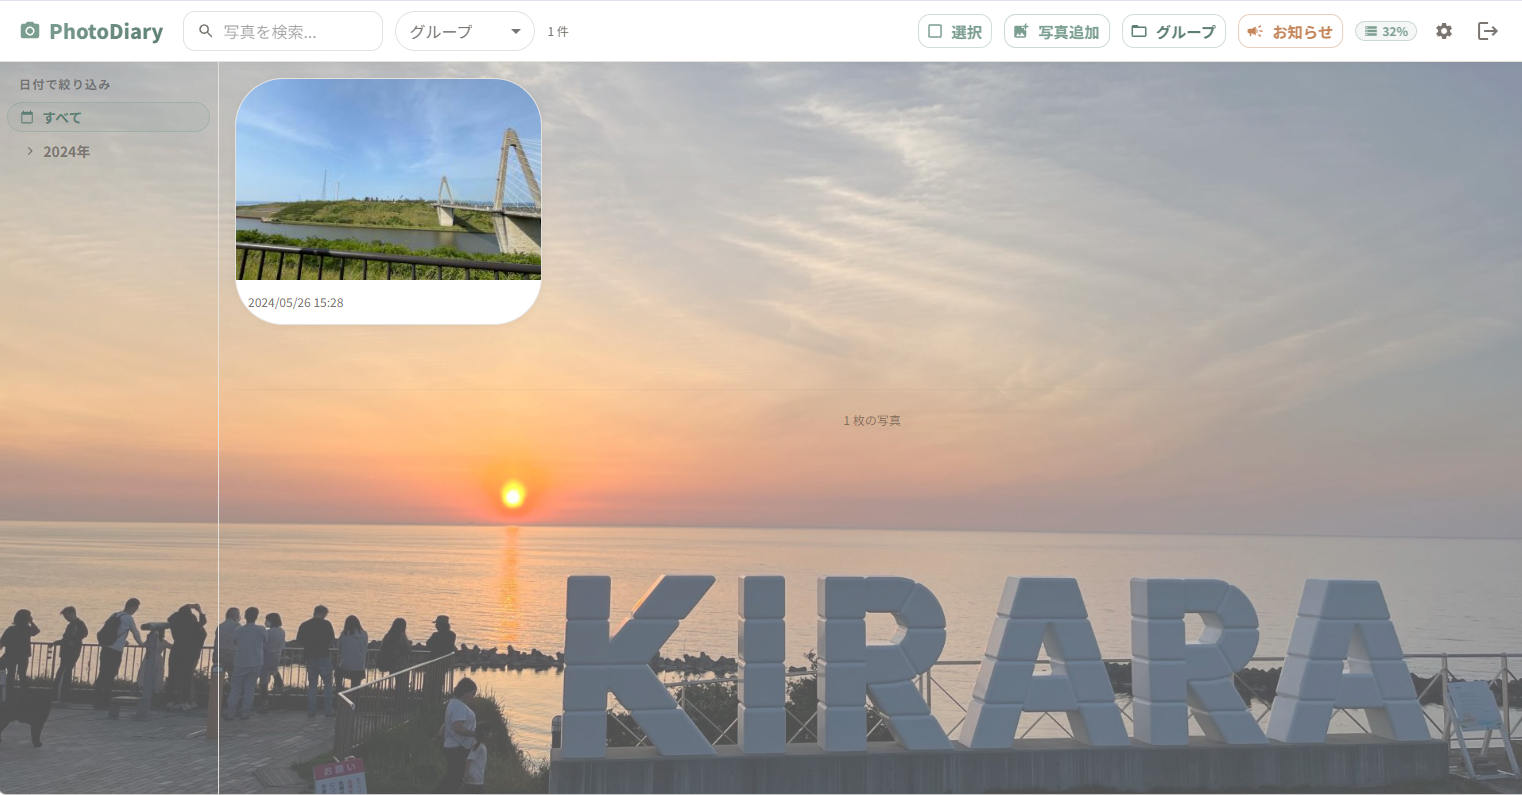Viewport: 1522px width, 795px height.
Task: Select the すべて date filter
Action: [109, 117]
